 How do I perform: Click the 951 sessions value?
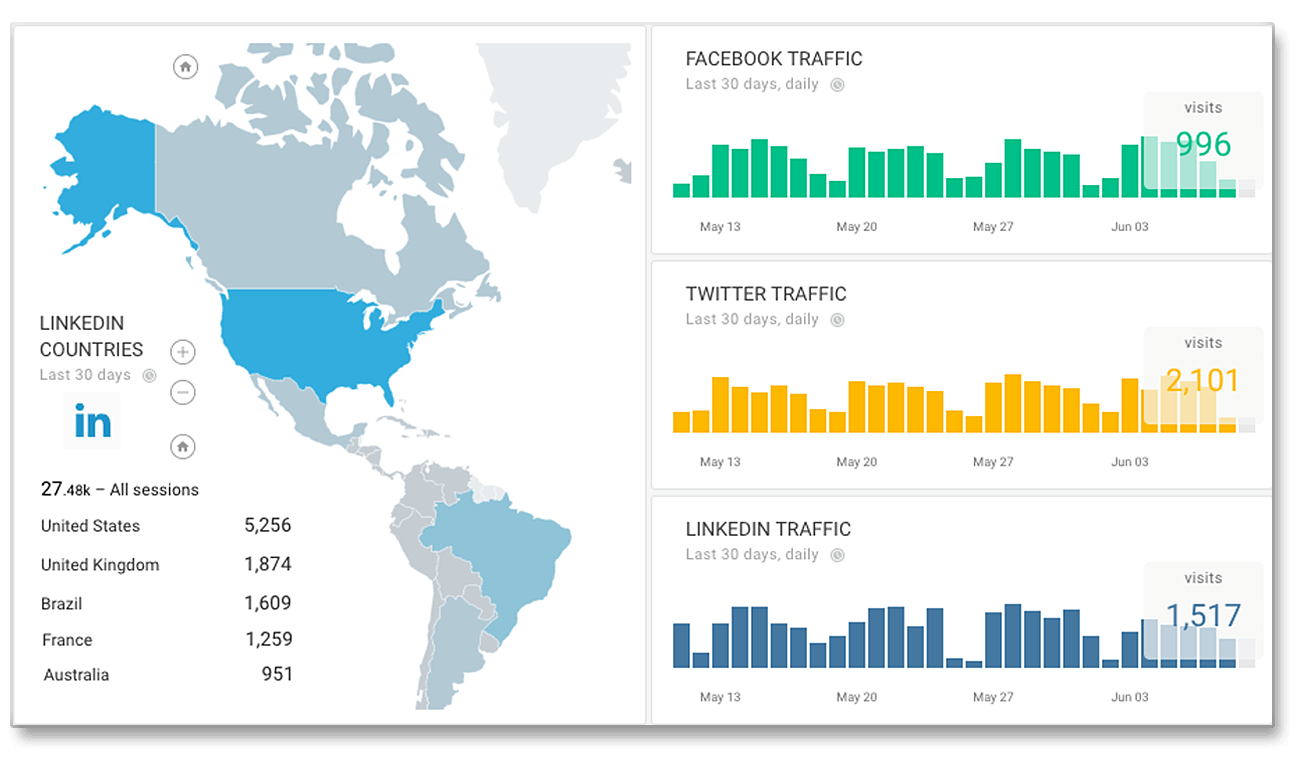click(x=277, y=674)
